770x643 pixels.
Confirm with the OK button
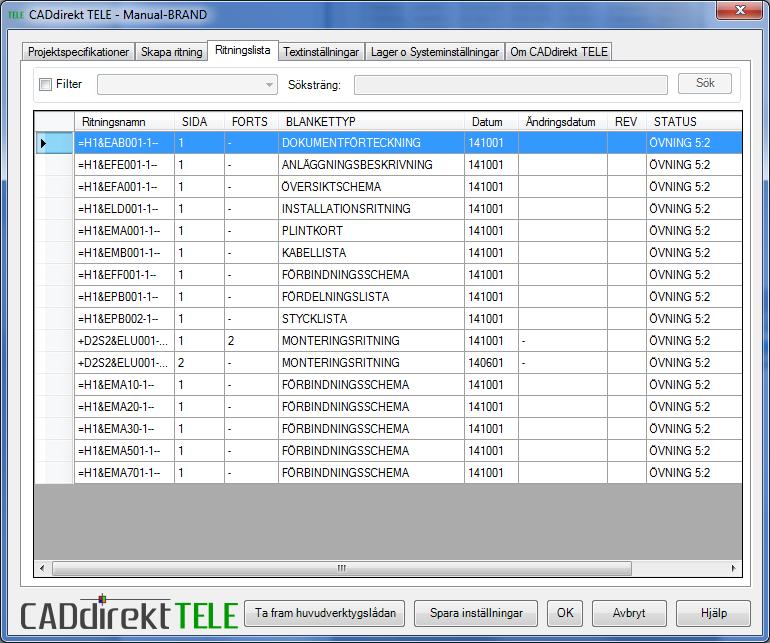(565, 613)
